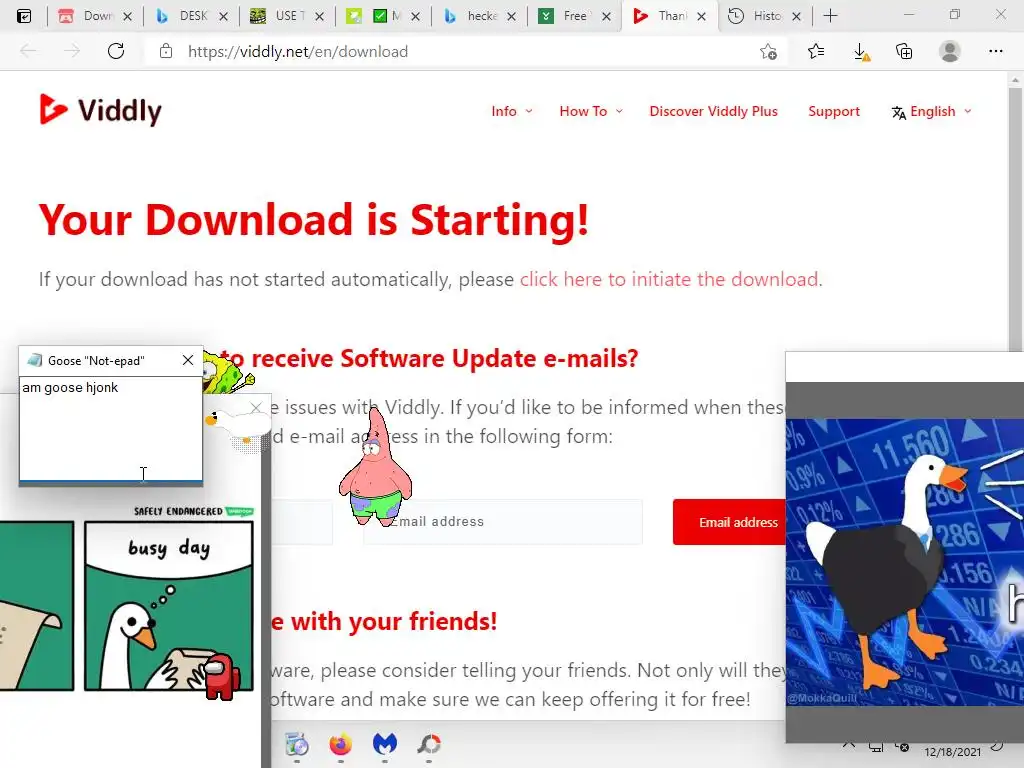Click the stock market goose meme image
The image size is (1024, 768).
pyautogui.click(x=904, y=562)
